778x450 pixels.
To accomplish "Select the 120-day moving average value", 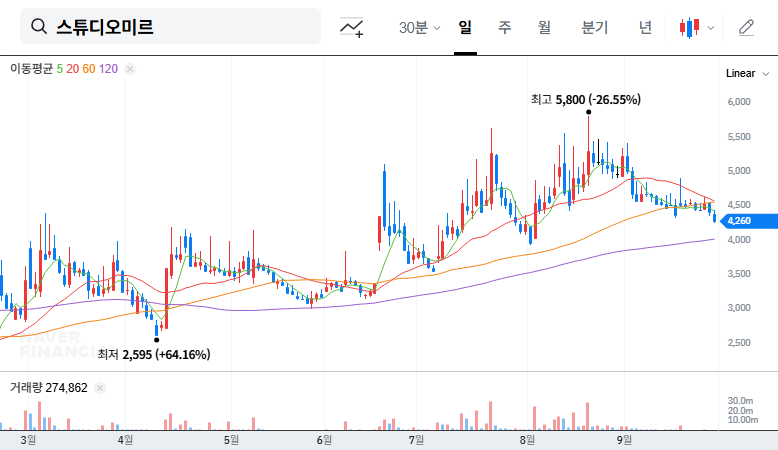I will click(108, 68).
